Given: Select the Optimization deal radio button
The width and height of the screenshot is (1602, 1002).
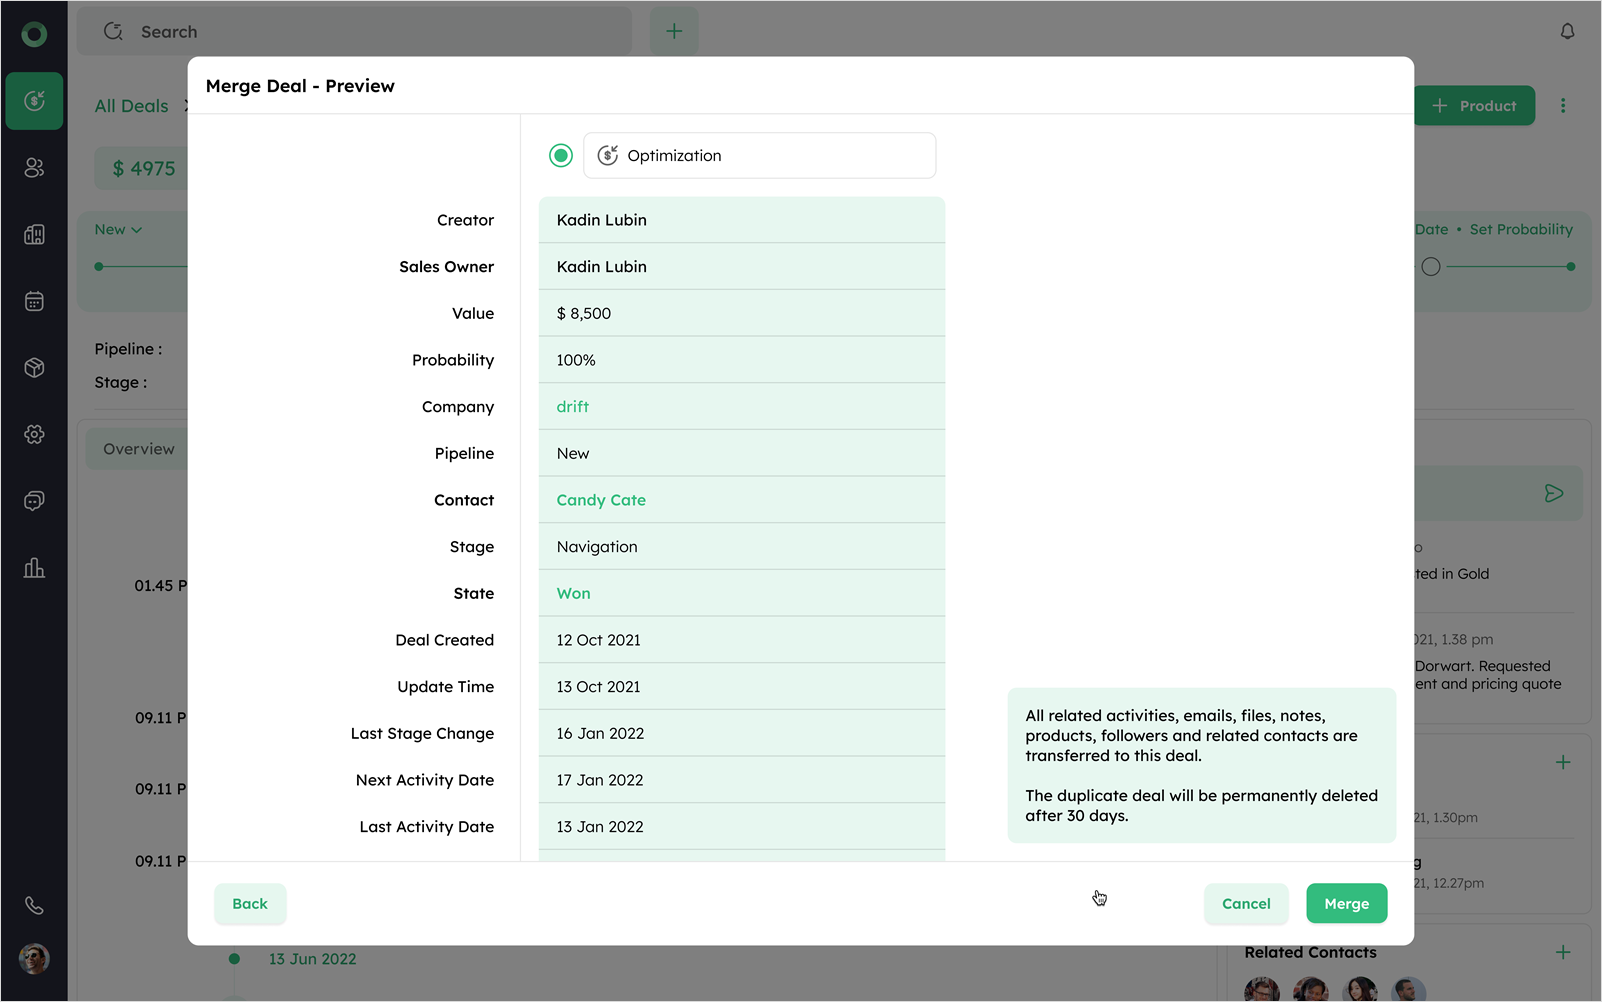Looking at the screenshot, I should point(560,155).
